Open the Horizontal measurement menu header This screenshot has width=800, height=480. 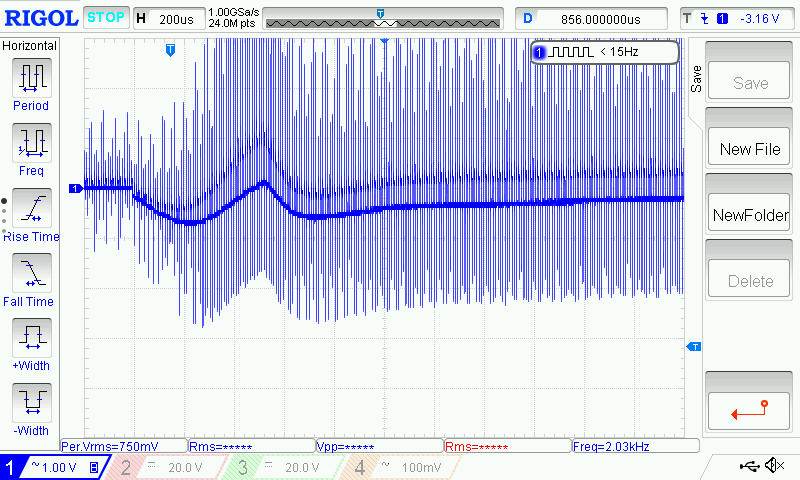click(x=30, y=46)
